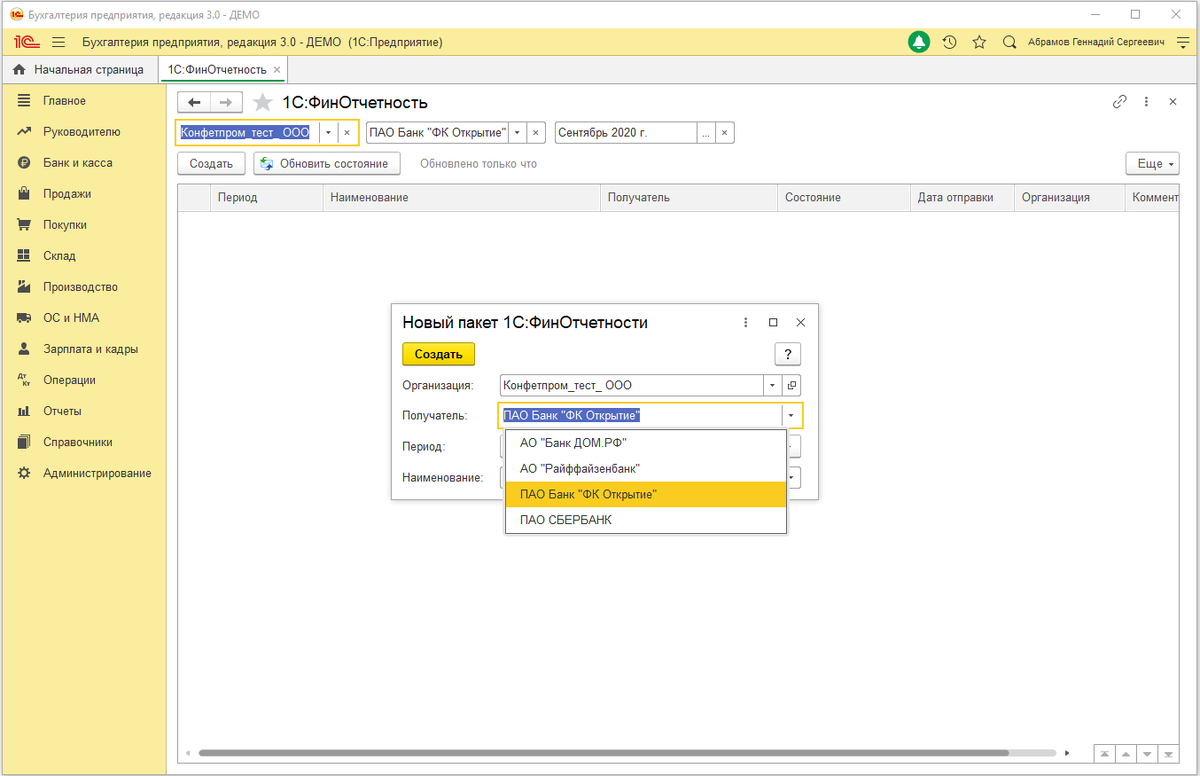The width and height of the screenshot is (1200, 776).
Task: Open Производство section
Action: tap(83, 287)
